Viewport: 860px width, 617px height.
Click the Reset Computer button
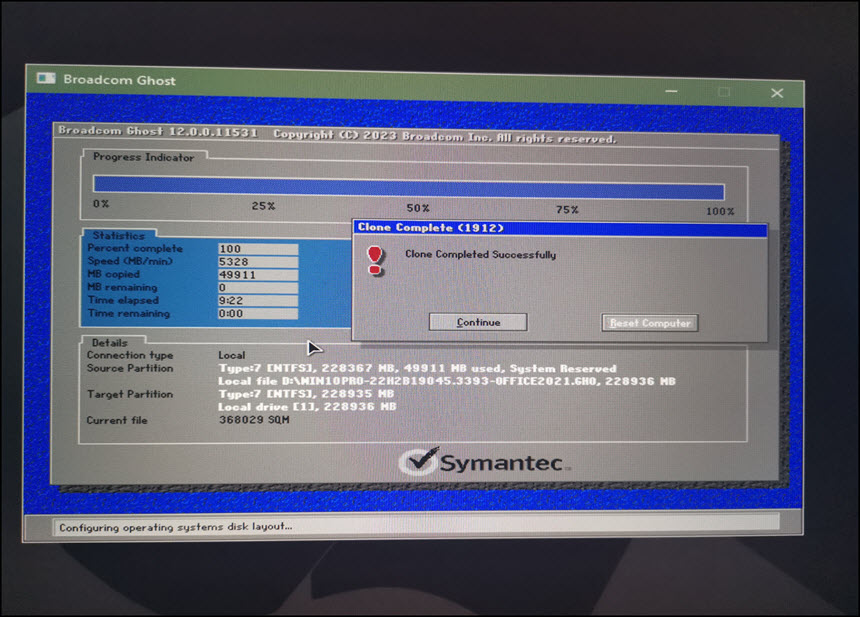pyautogui.click(x=650, y=323)
